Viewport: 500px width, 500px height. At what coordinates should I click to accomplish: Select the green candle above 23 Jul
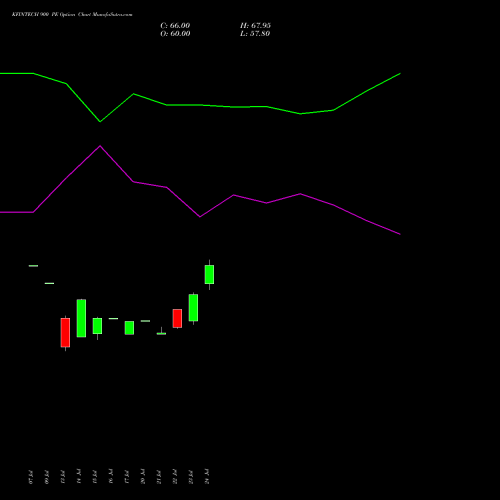(193, 308)
